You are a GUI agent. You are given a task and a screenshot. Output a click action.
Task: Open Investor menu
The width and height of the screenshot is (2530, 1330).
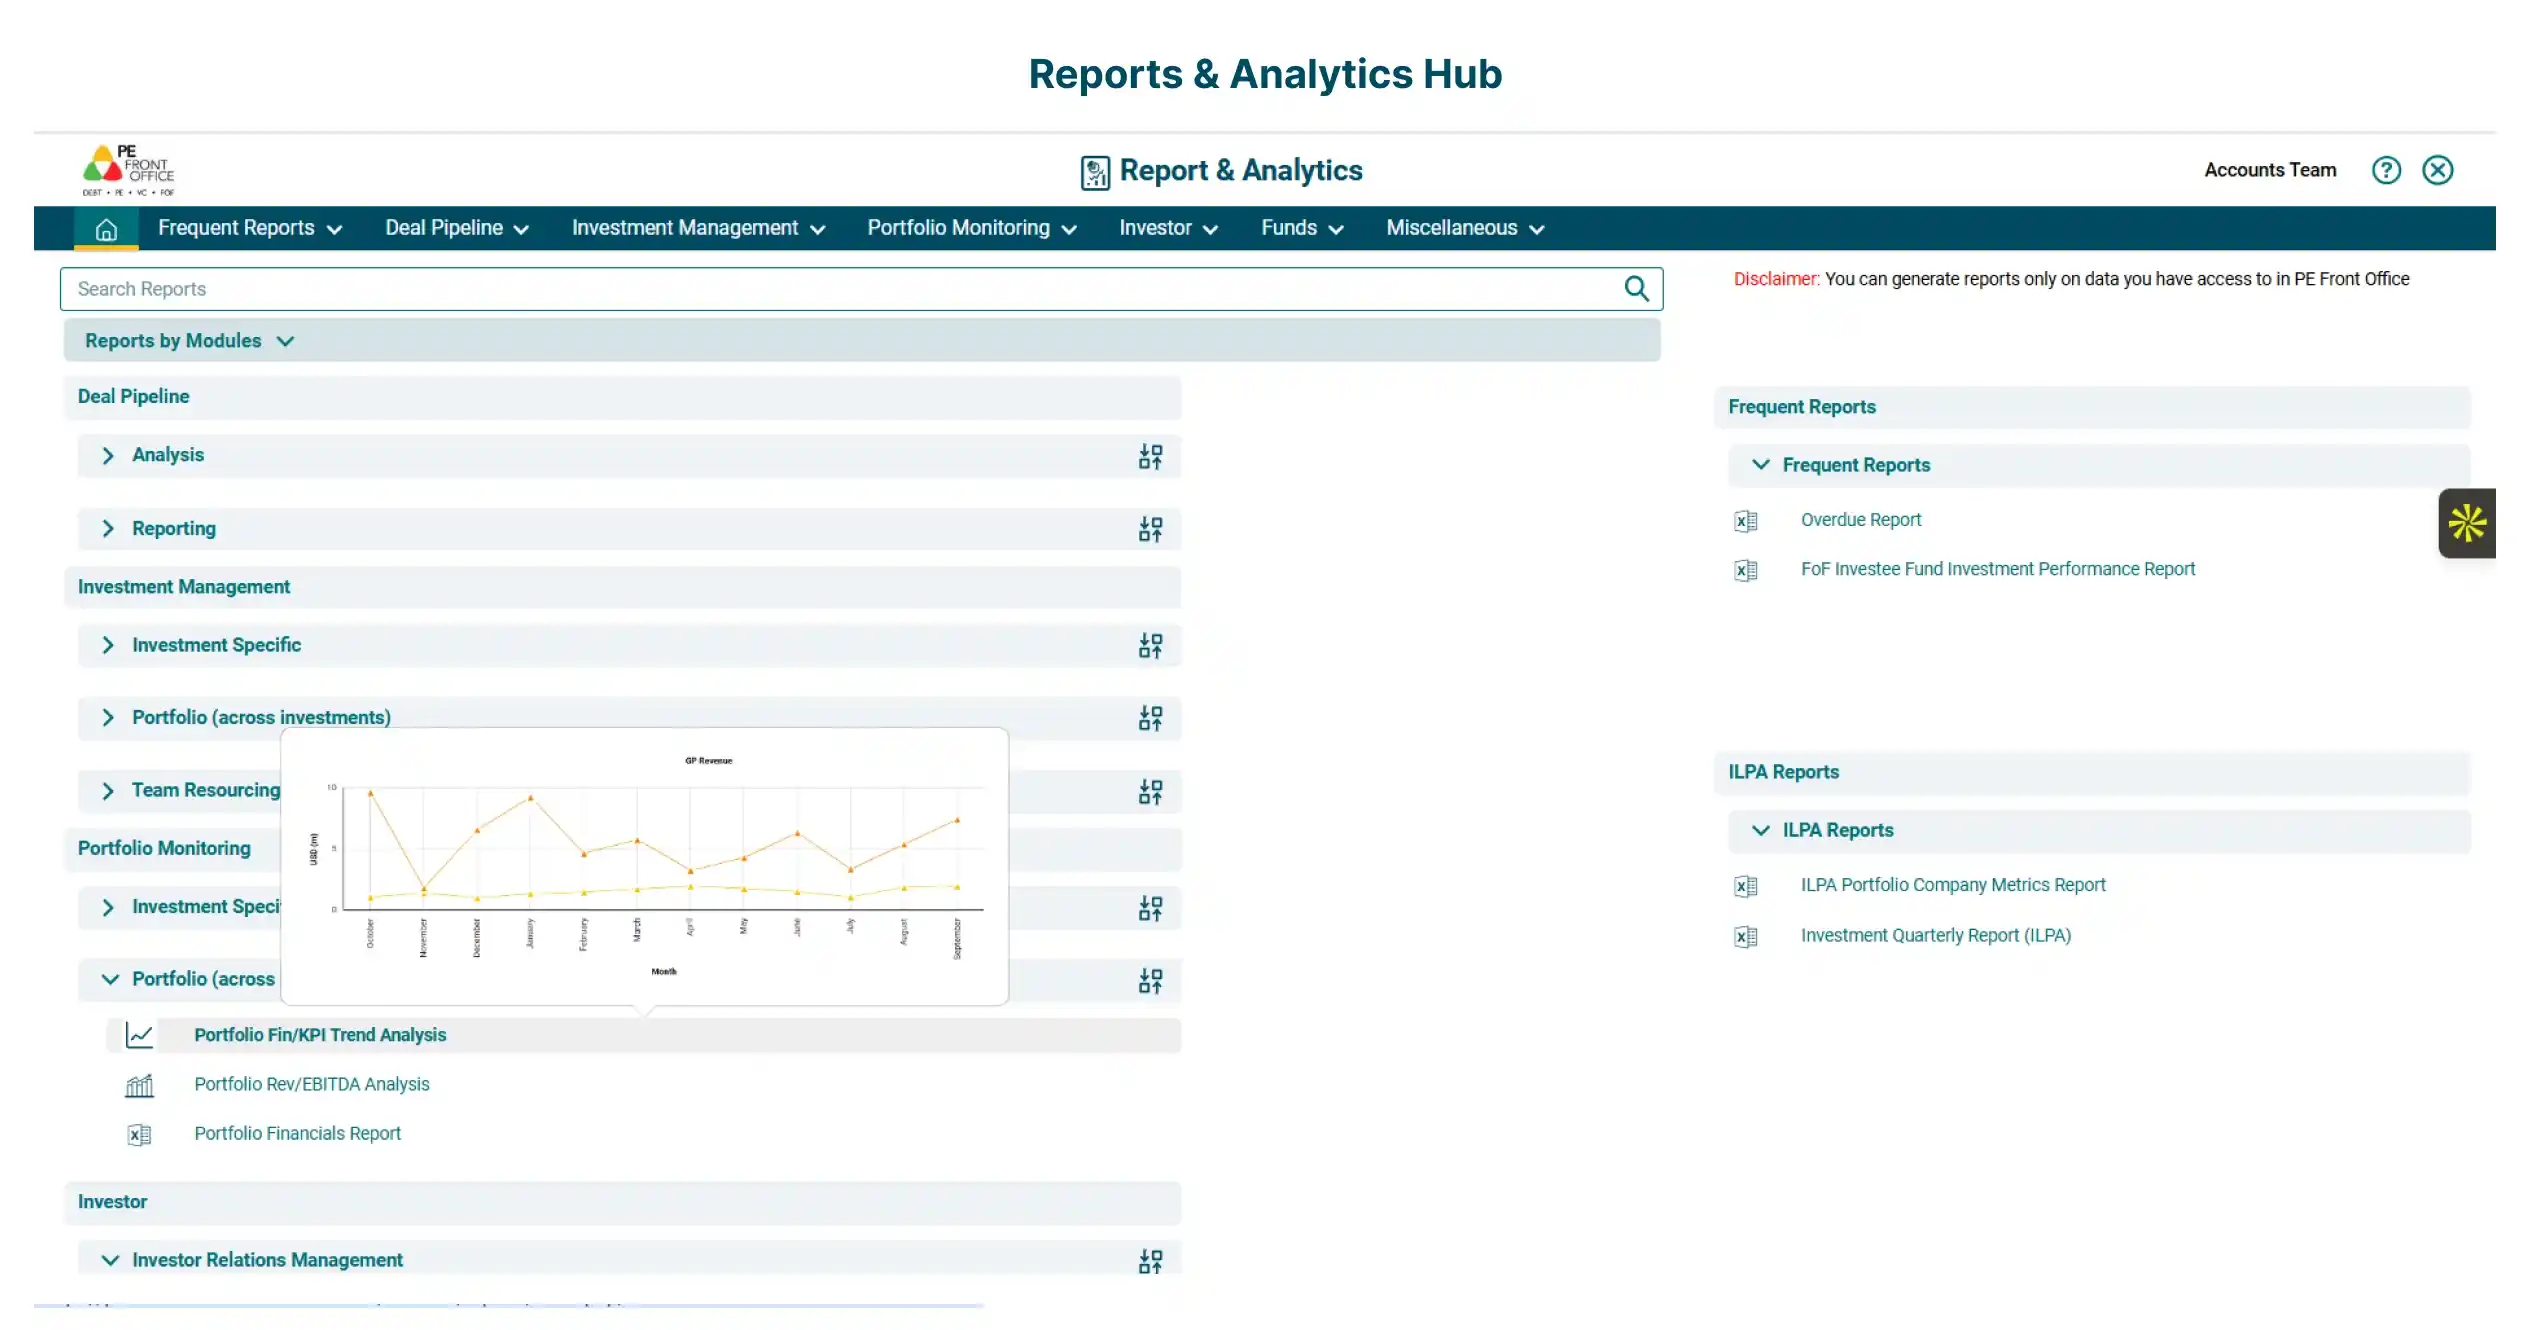click(x=1168, y=228)
